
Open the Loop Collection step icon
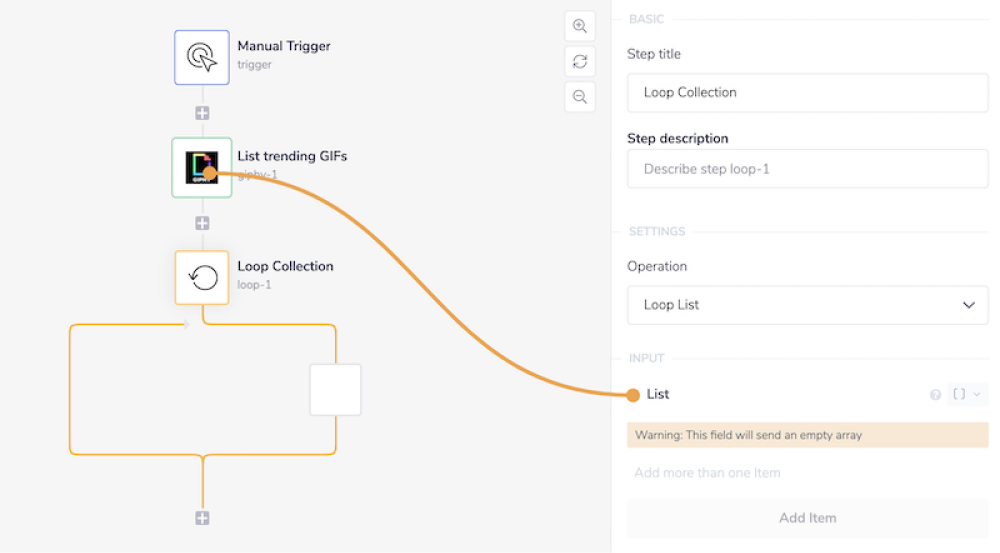pos(202,277)
